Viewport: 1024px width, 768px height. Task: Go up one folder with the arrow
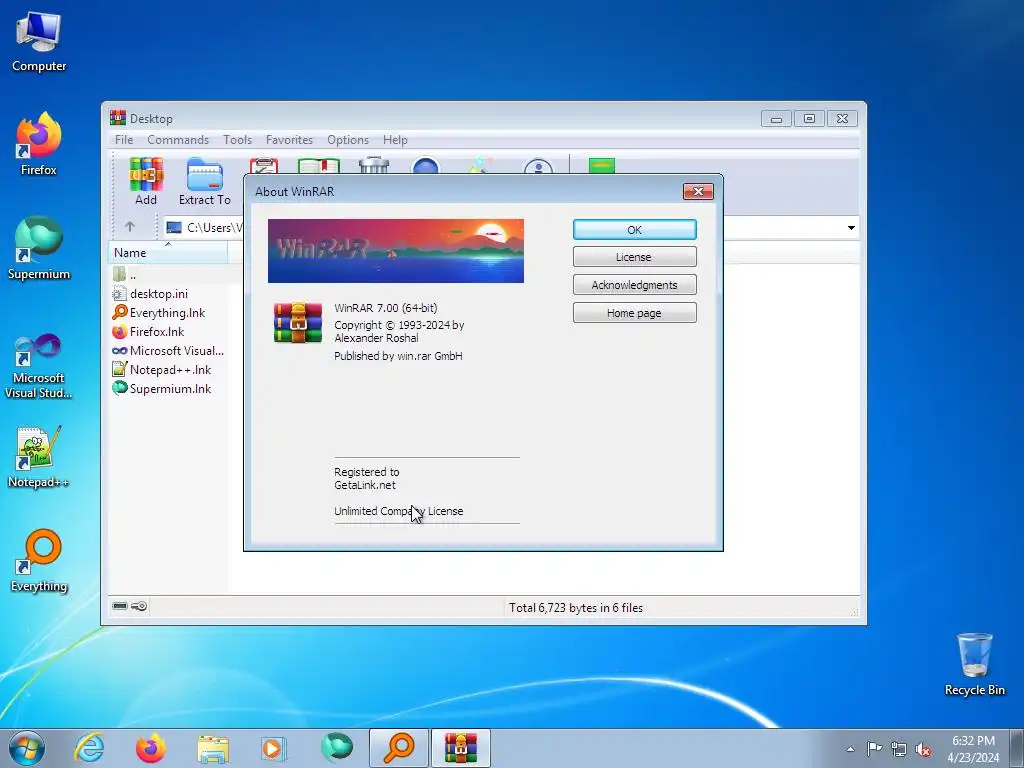pyautogui.click(x=130, y=227)
